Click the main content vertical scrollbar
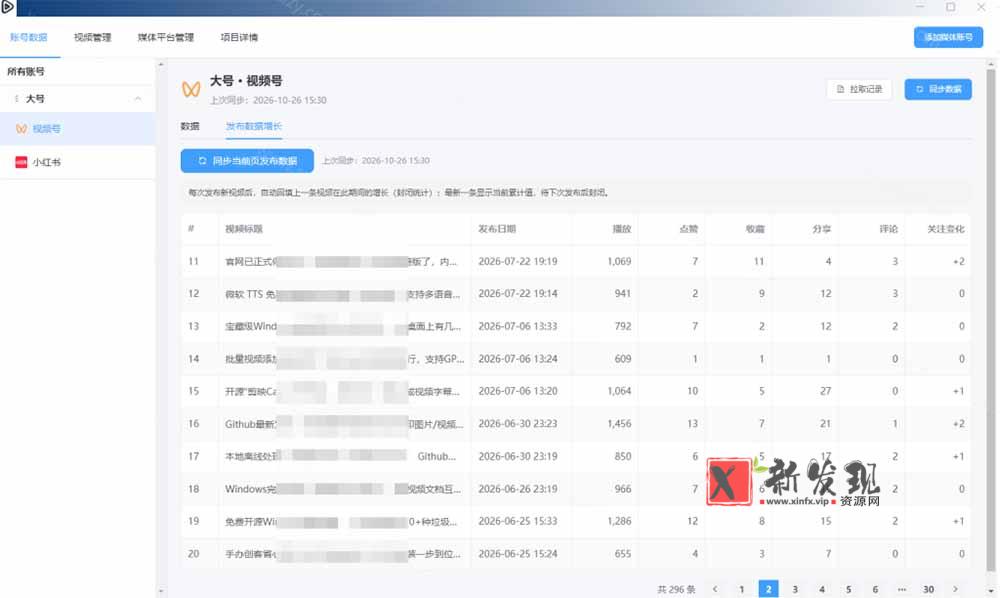 990,319
